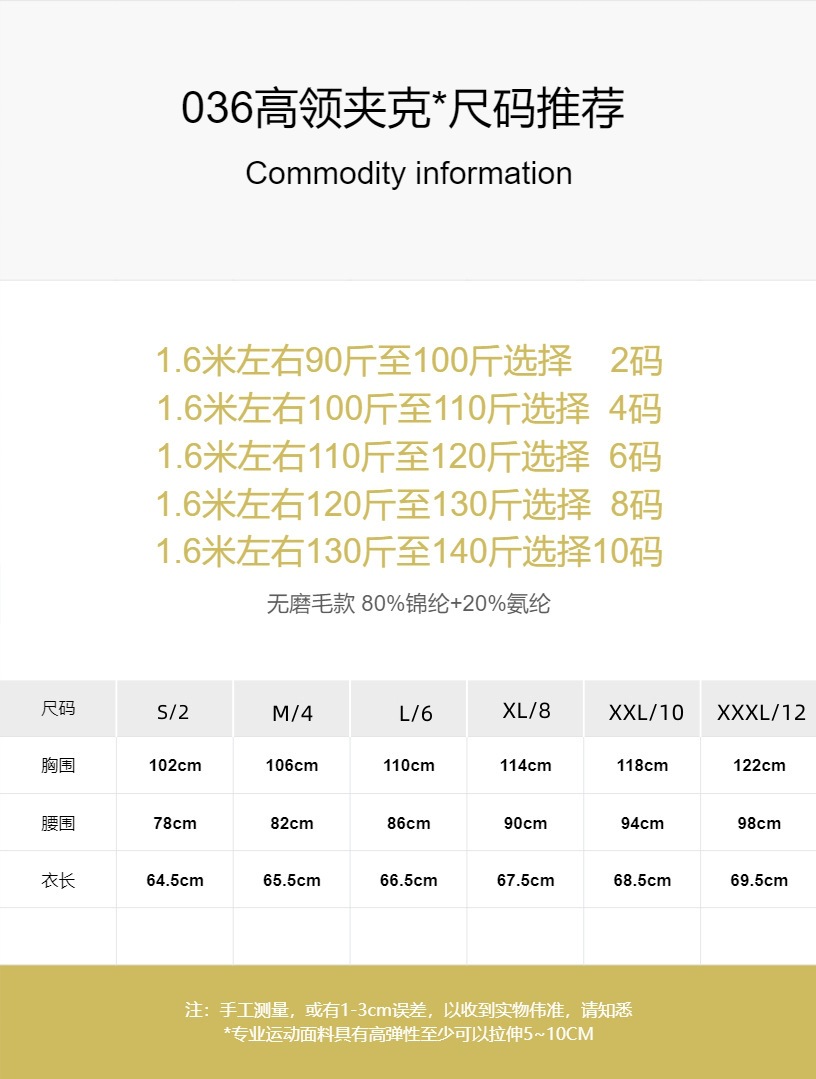Click the 腰围 row label
This screenshot has height=1079, width=816.
[58, 823]
